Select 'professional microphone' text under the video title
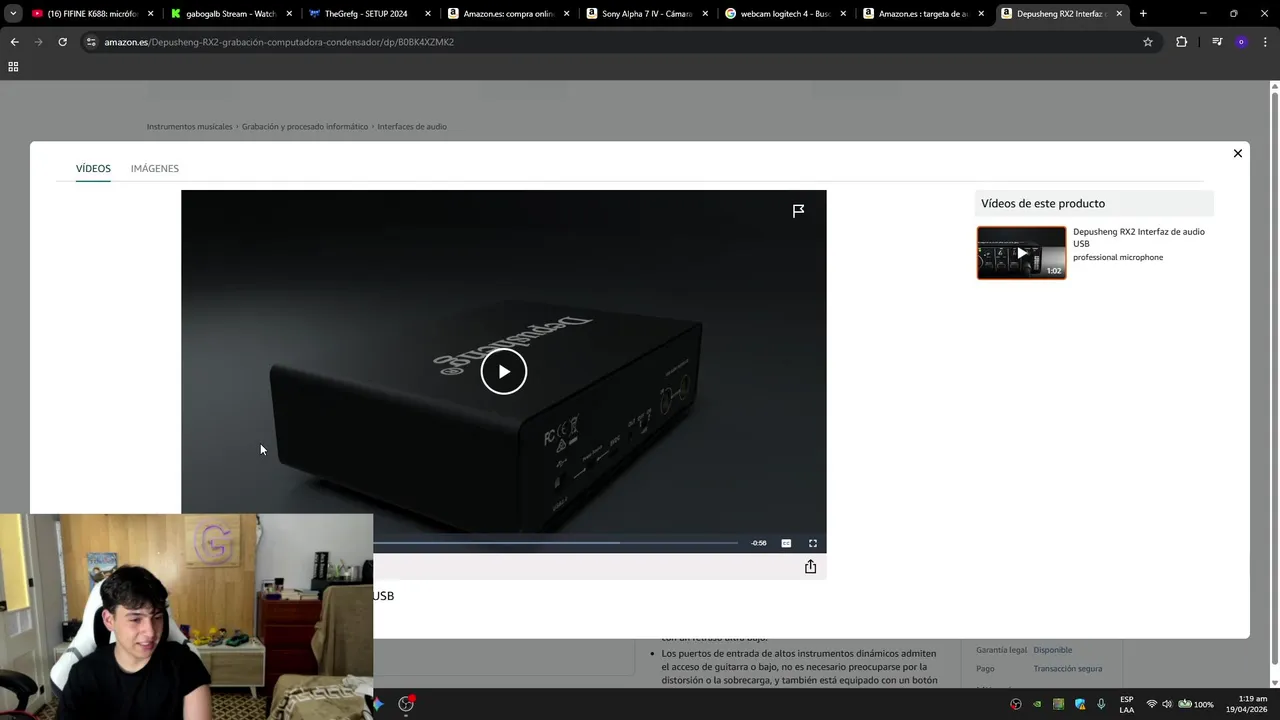This screenshot has height=720, width=1280. [x=1118, y=257]
